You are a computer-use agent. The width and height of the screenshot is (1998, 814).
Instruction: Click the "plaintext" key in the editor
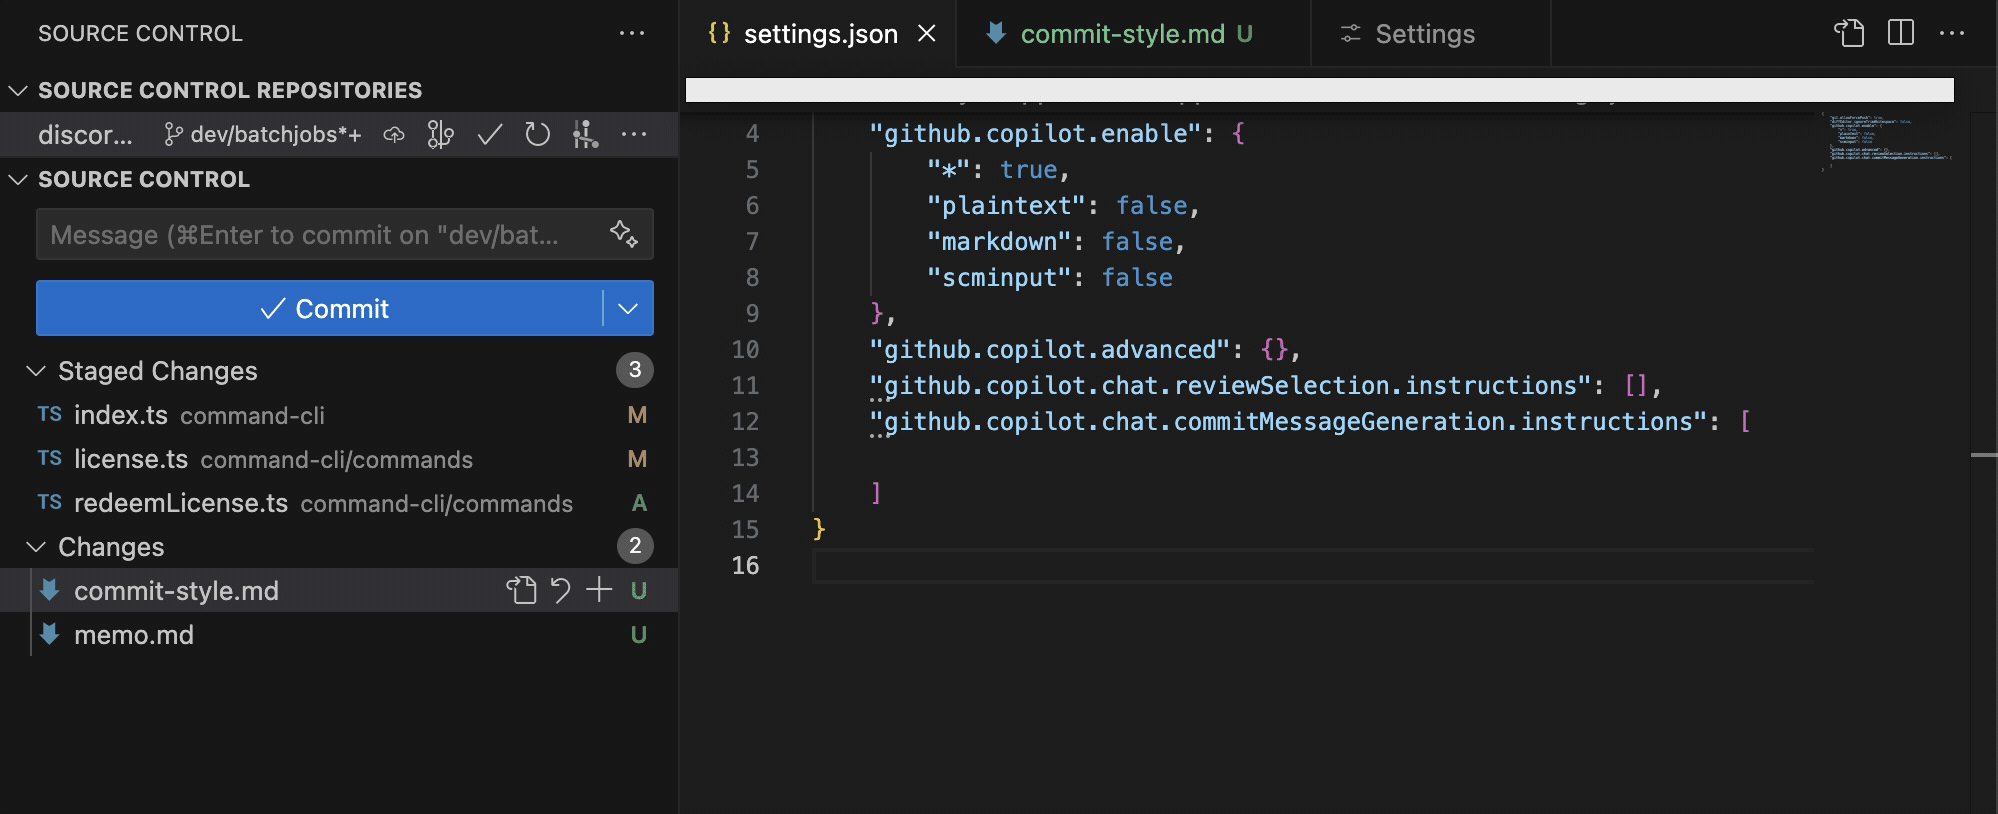1006,205
